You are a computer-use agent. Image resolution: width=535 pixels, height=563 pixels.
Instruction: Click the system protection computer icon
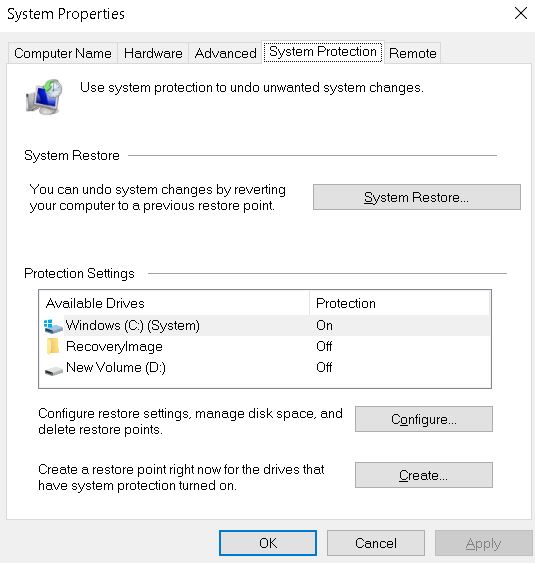pos(44,96)
